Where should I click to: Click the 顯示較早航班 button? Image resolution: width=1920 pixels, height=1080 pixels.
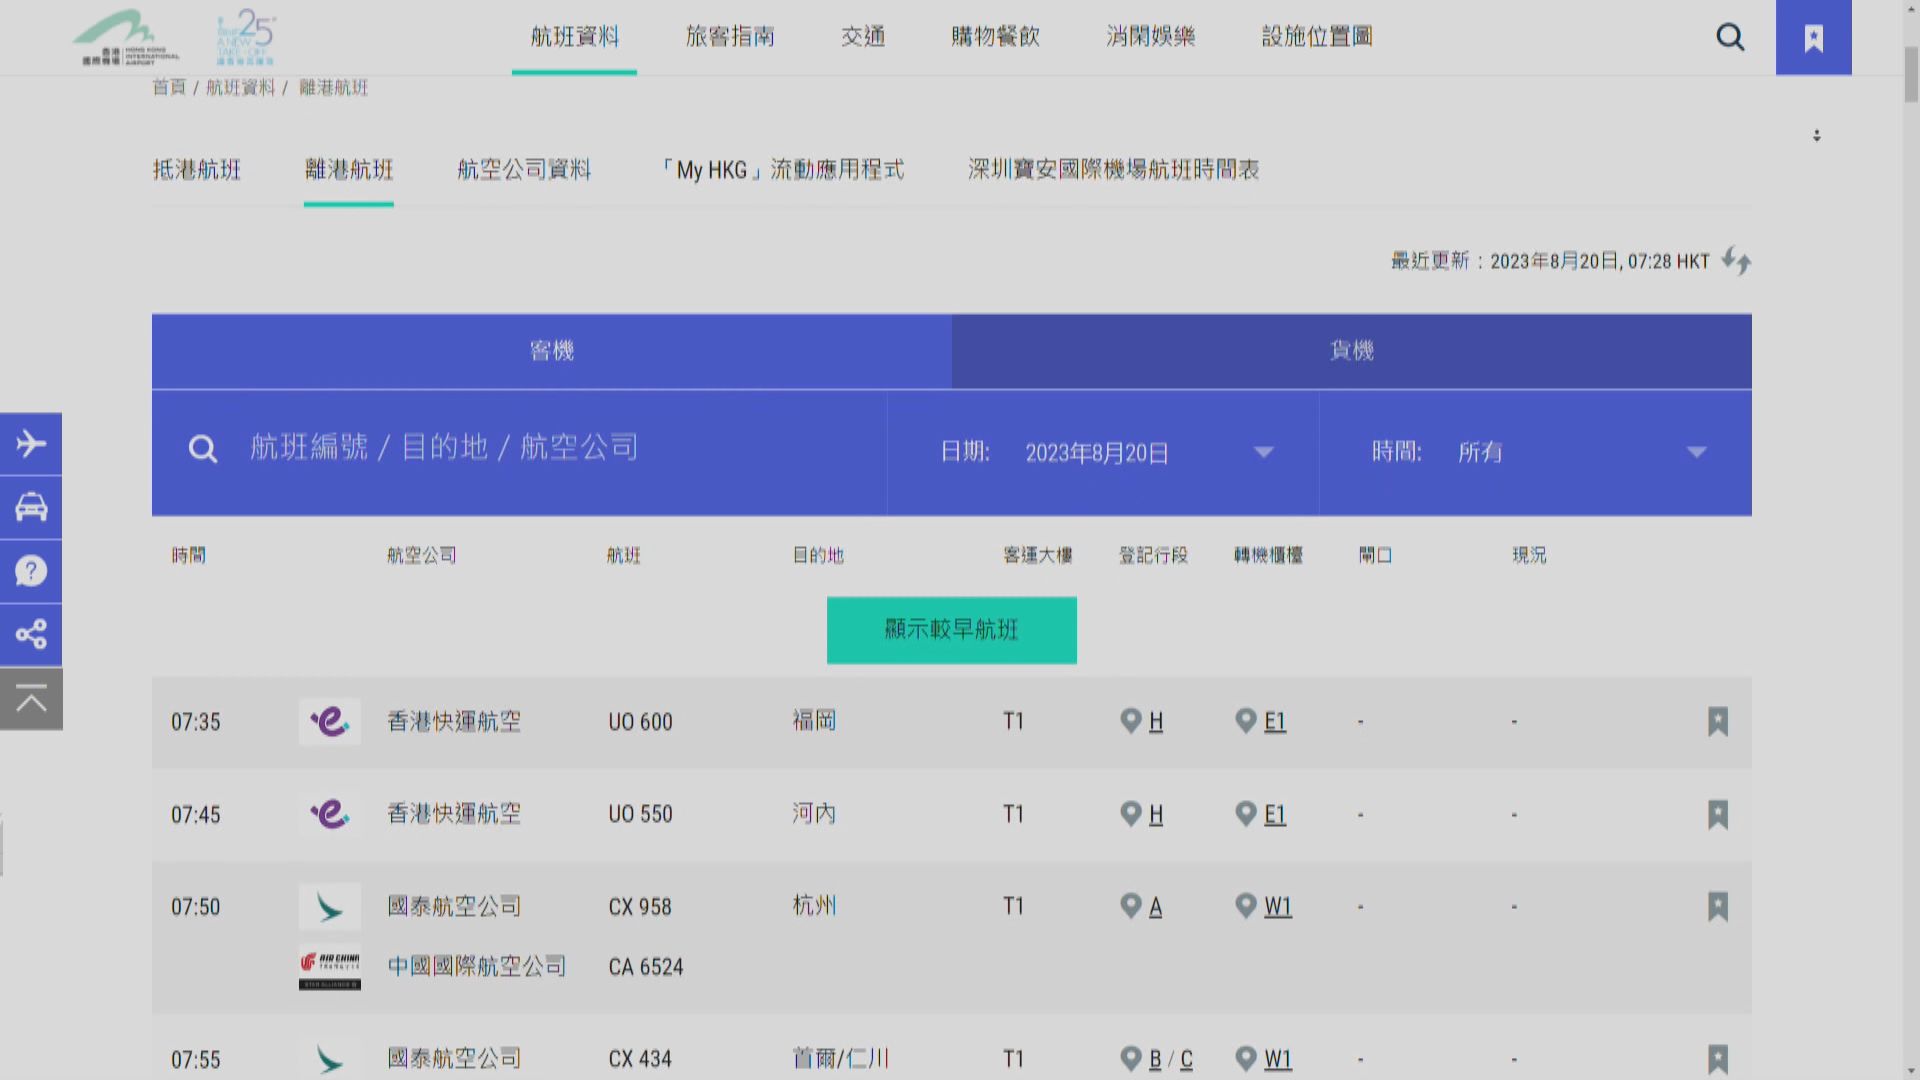(x=951, y=630)
